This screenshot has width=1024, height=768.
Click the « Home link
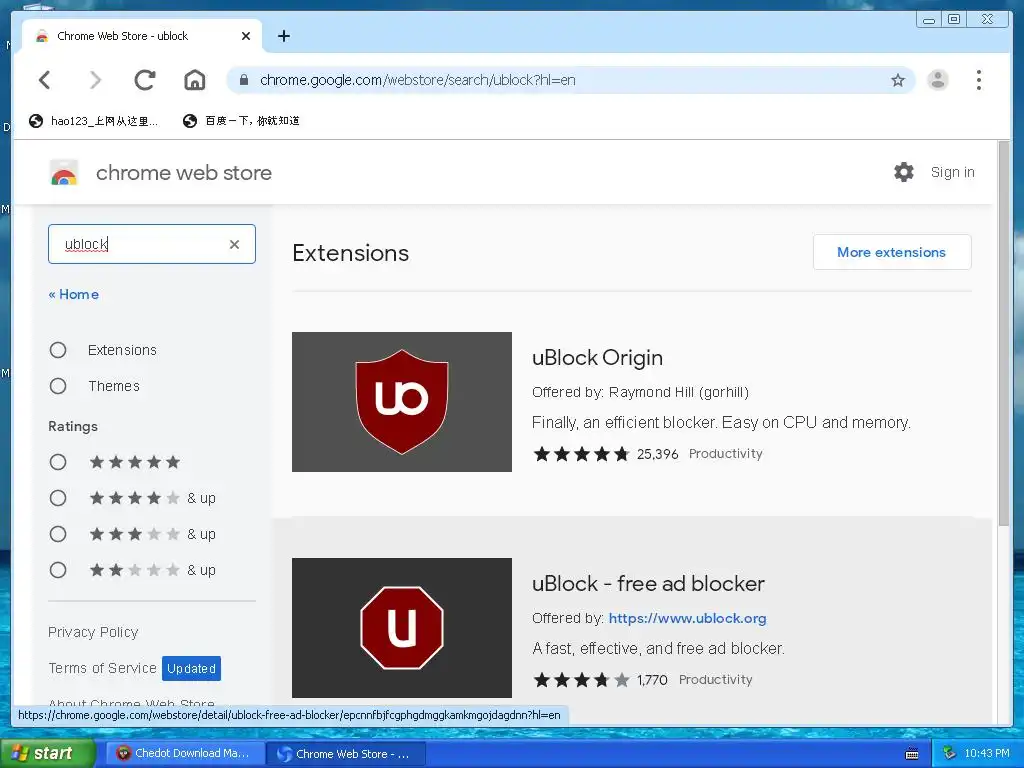click(x=74, y=295)
